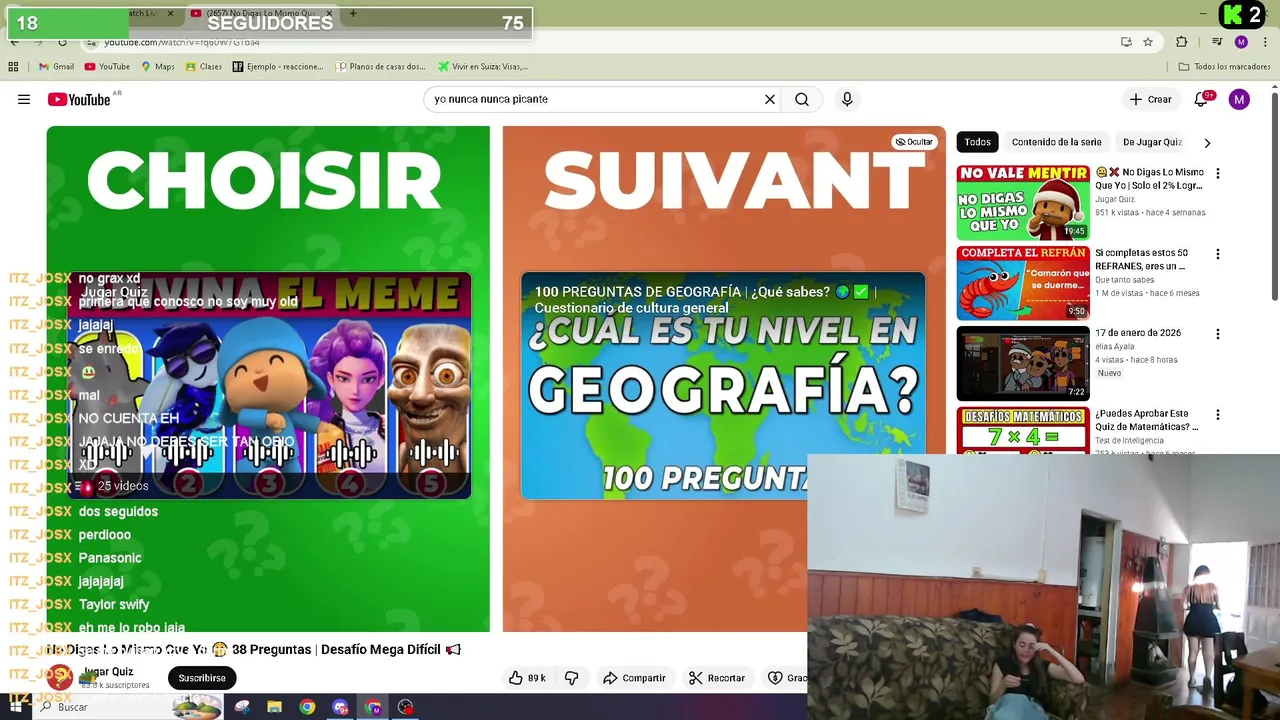Open title '¿Puedes Aprobar Este Quiz de Matemáticas?'
The image size is (1280, 720).
[x=1146, y=420]
